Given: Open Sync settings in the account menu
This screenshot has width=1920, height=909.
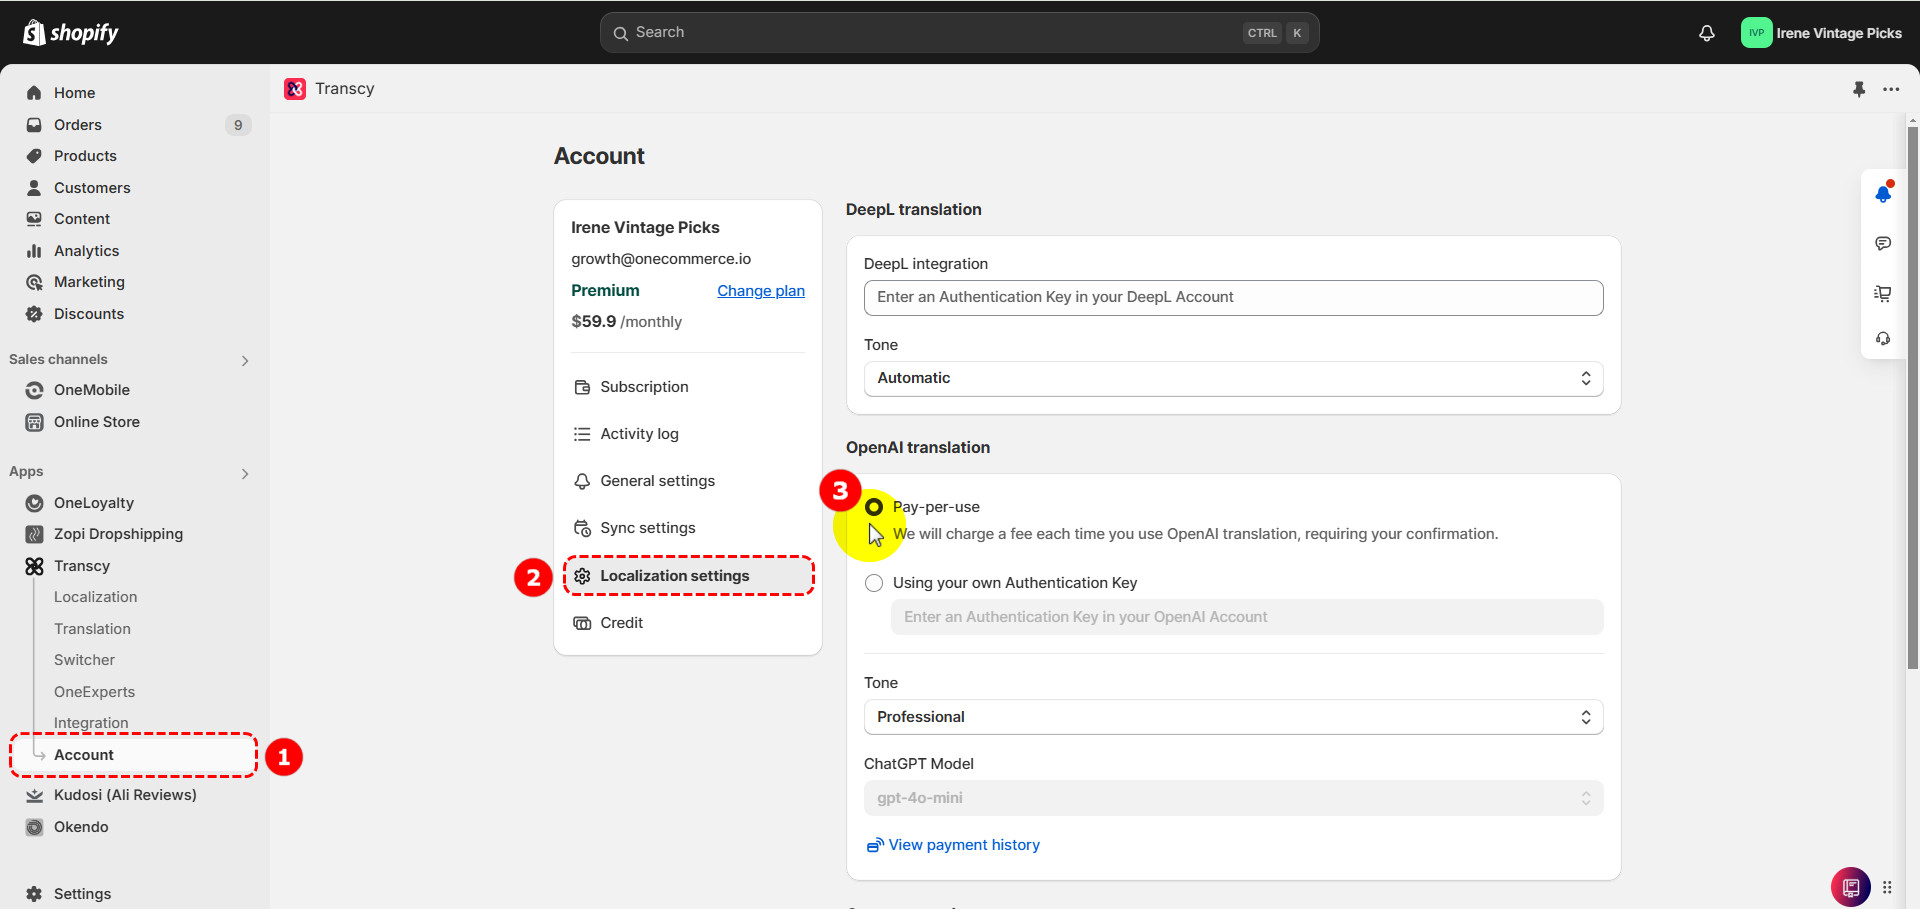Looking at the screenshot, I should tap(688, 528).
